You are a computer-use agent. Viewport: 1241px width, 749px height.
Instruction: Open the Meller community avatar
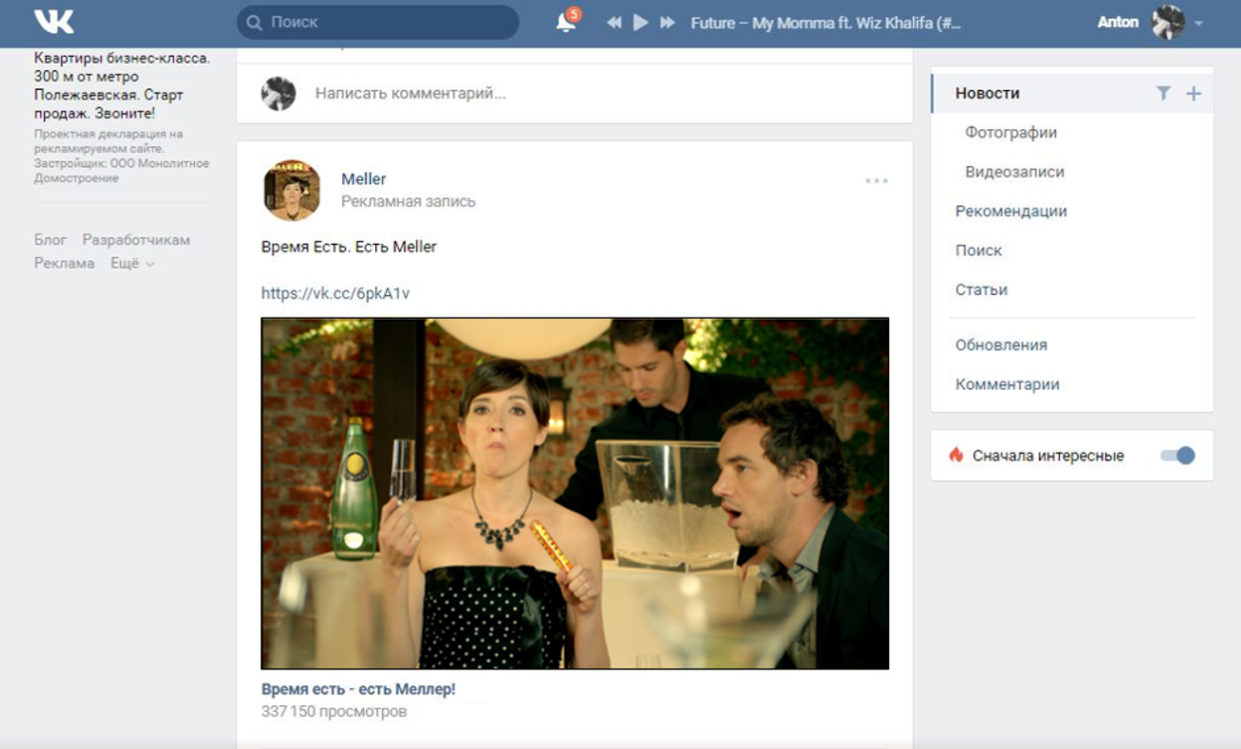[x=292, y=190]
